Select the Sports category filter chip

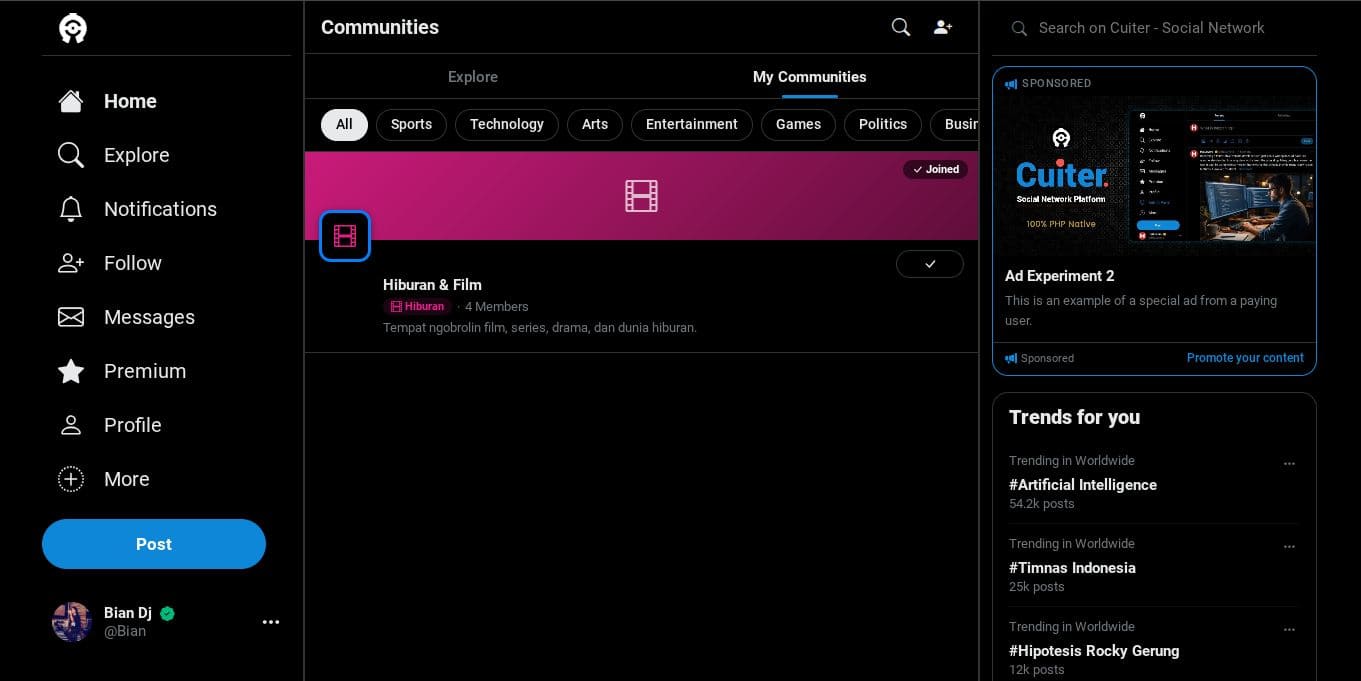[x=411, y=124]
